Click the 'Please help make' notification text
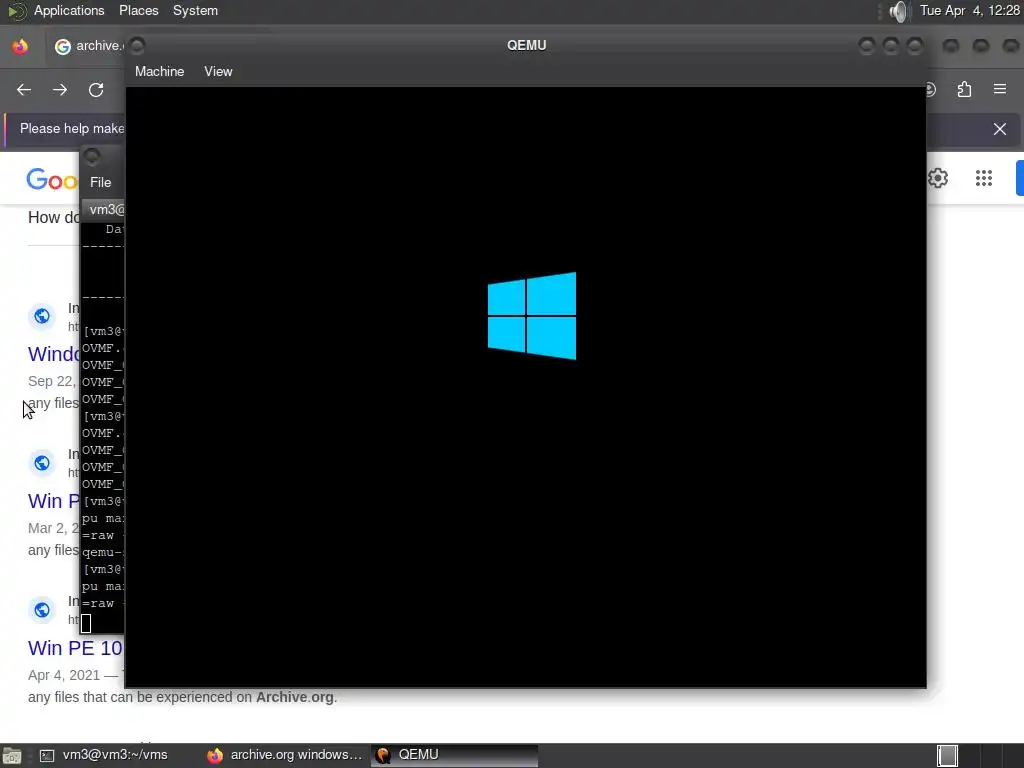Screen dimensions: 1024x768 [72, 129]
